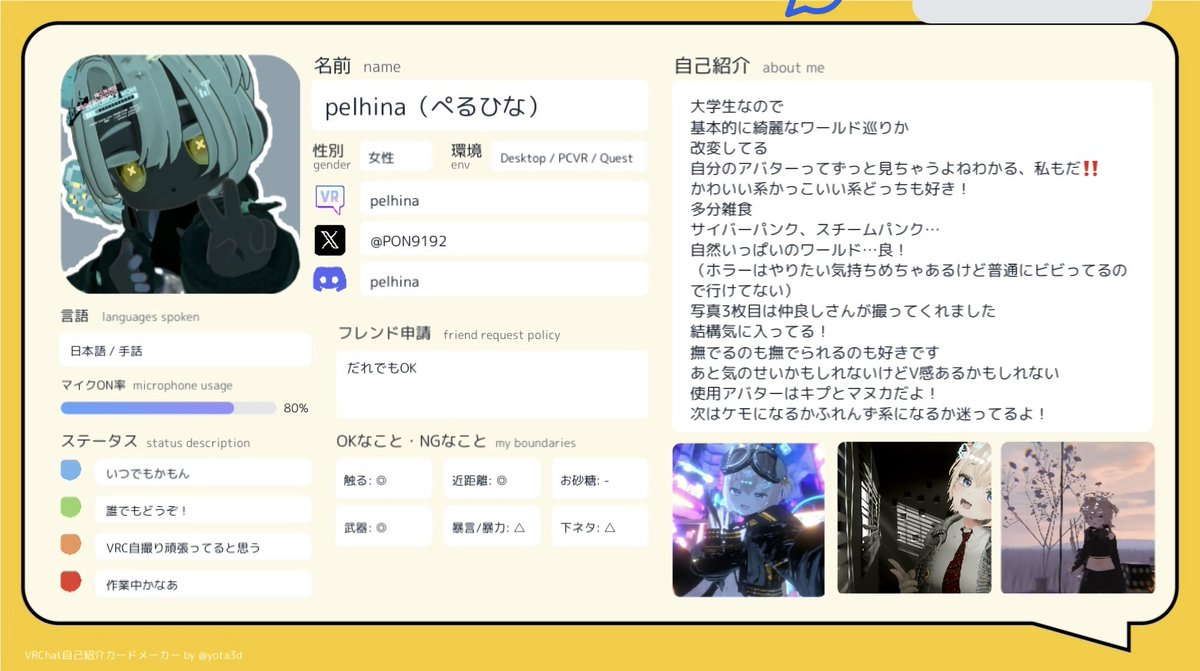Image resolution: width=1200 pixels, height=671 pixels.
Task: Click the boundary cell 近距離: ◎
Action: tap(491, 479)
